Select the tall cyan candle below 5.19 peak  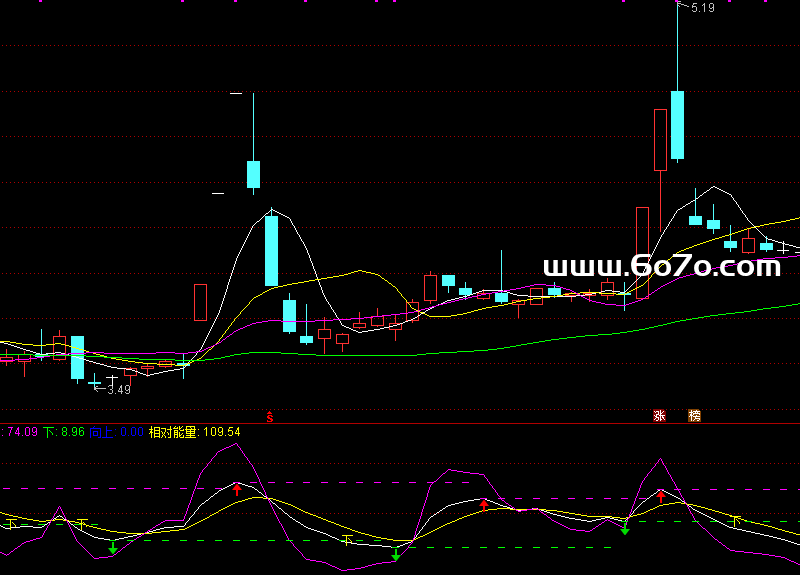677,125
